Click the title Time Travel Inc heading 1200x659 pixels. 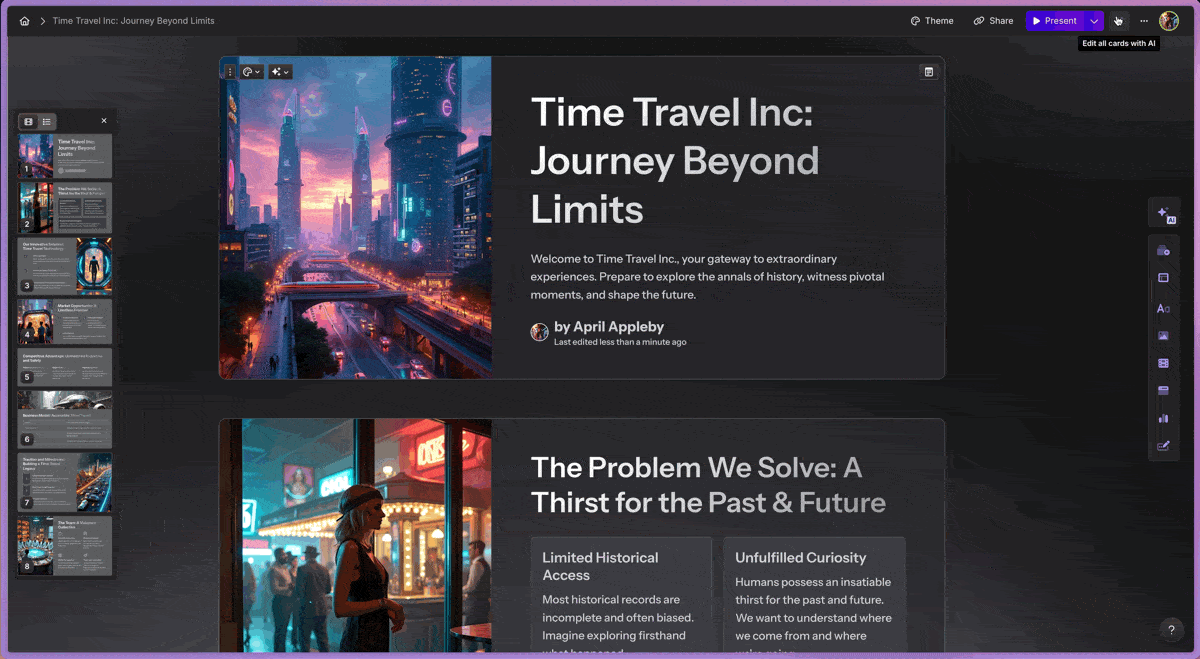[x=675, y=161]
